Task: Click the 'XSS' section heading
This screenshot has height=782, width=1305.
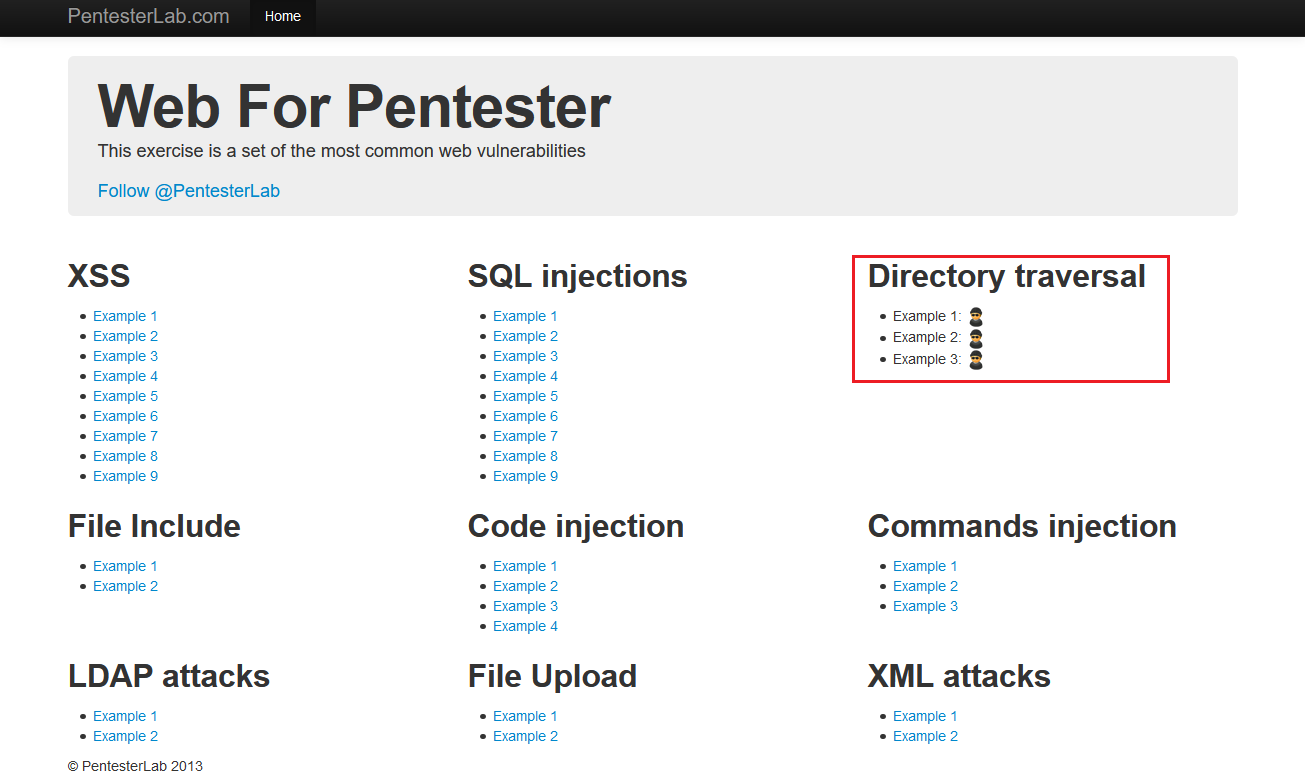Action: click(x=99, y=276)
